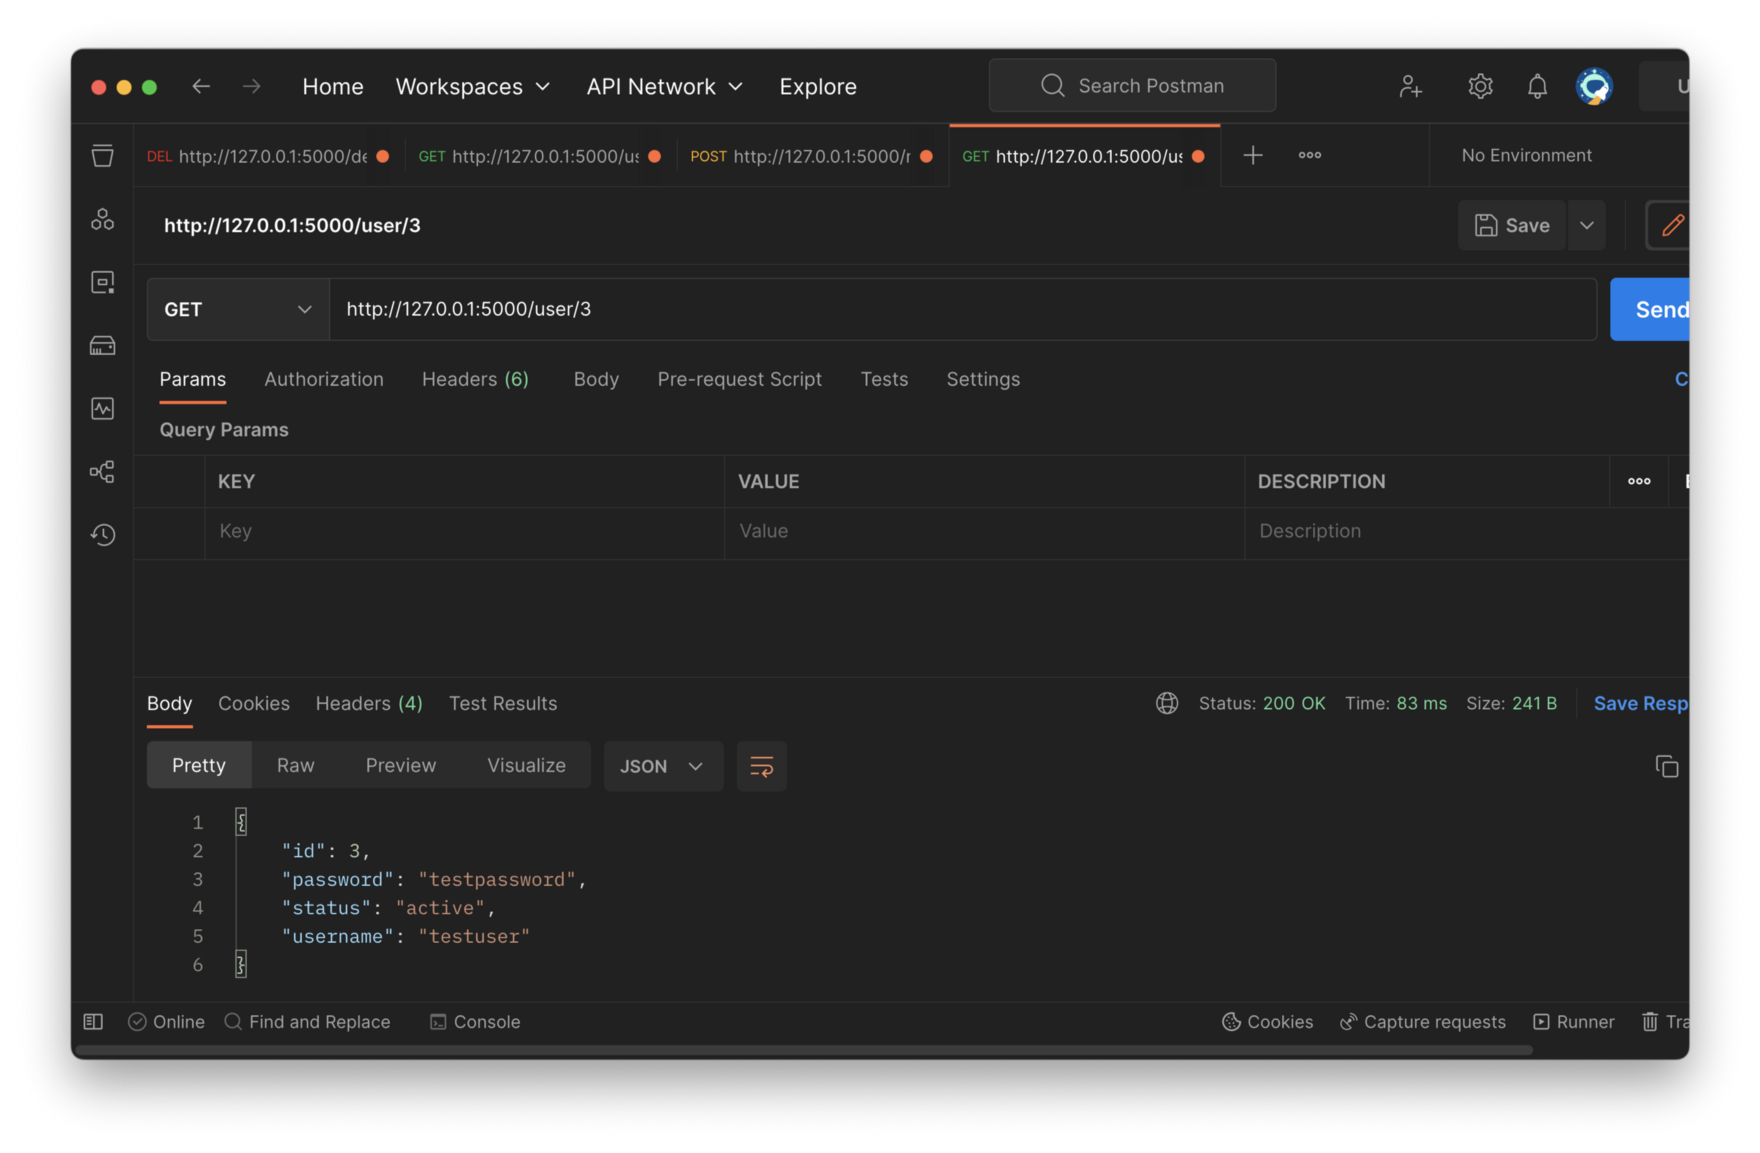1760x1153 pixels.
Task: Click the invite collaborator icon
Action: (1410, 87)
